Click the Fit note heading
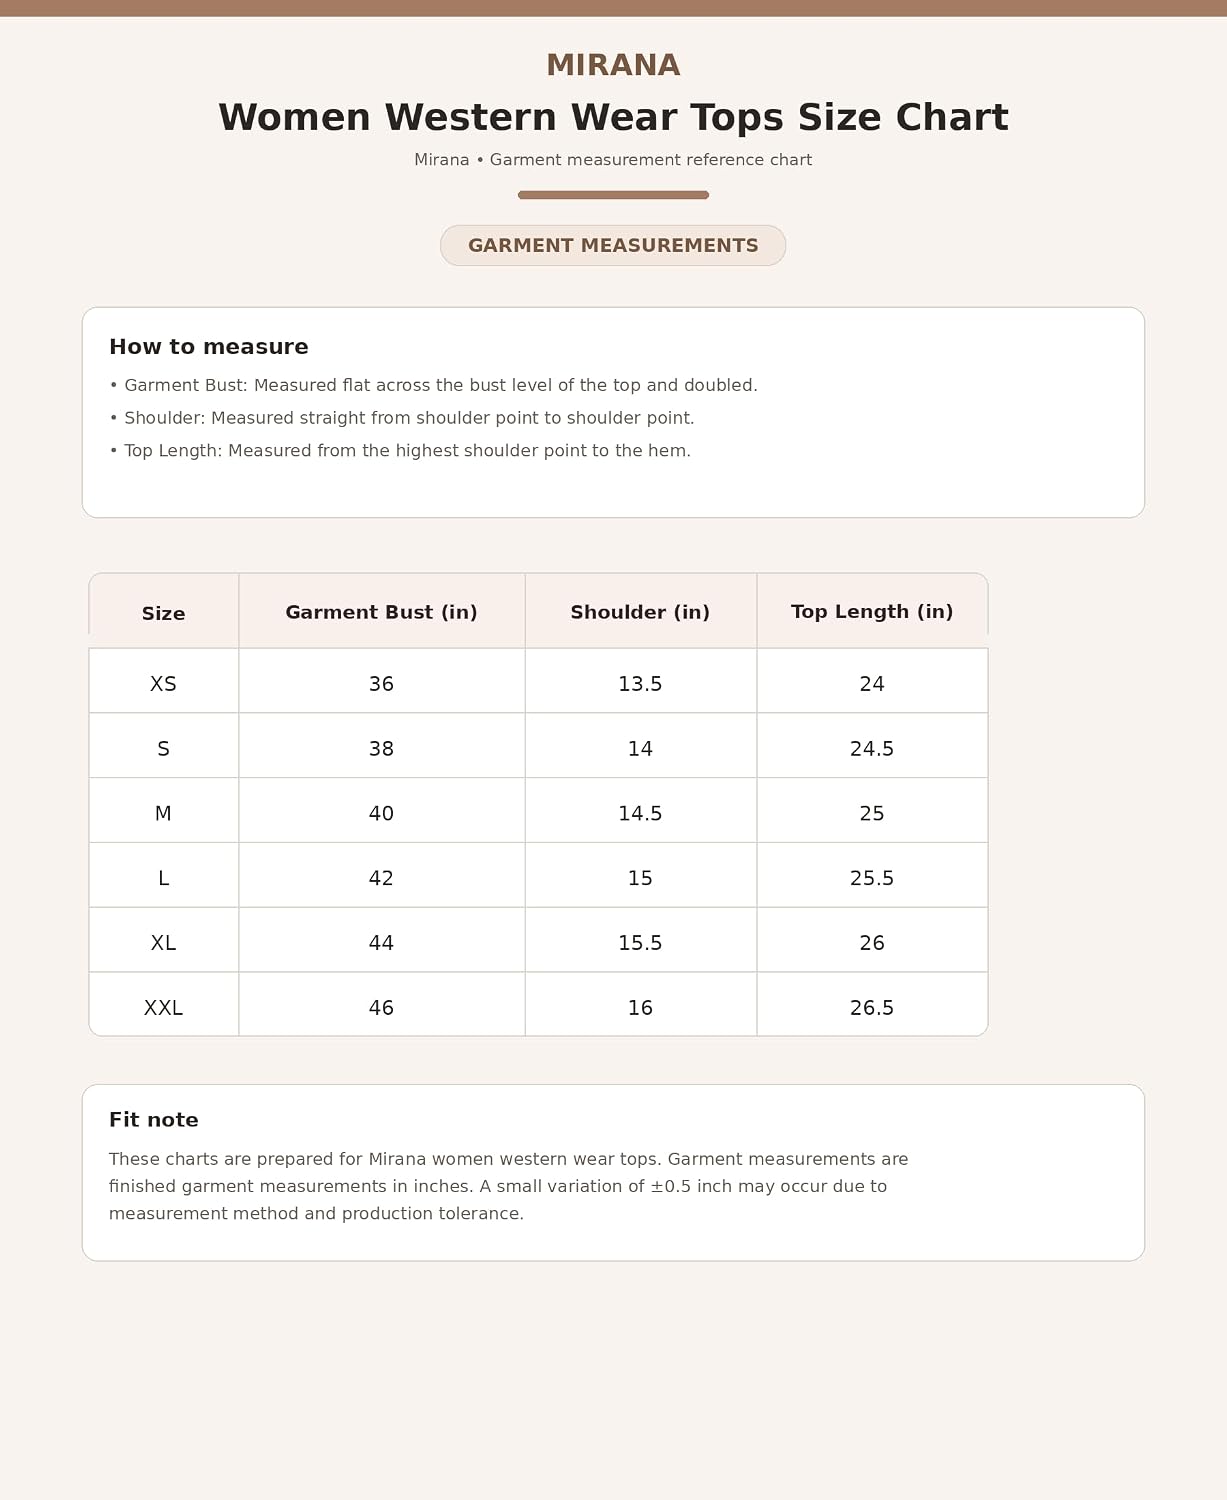Image resolution: width=1227 pixels, height=1500 pixels. click(x=154, y=1120)
